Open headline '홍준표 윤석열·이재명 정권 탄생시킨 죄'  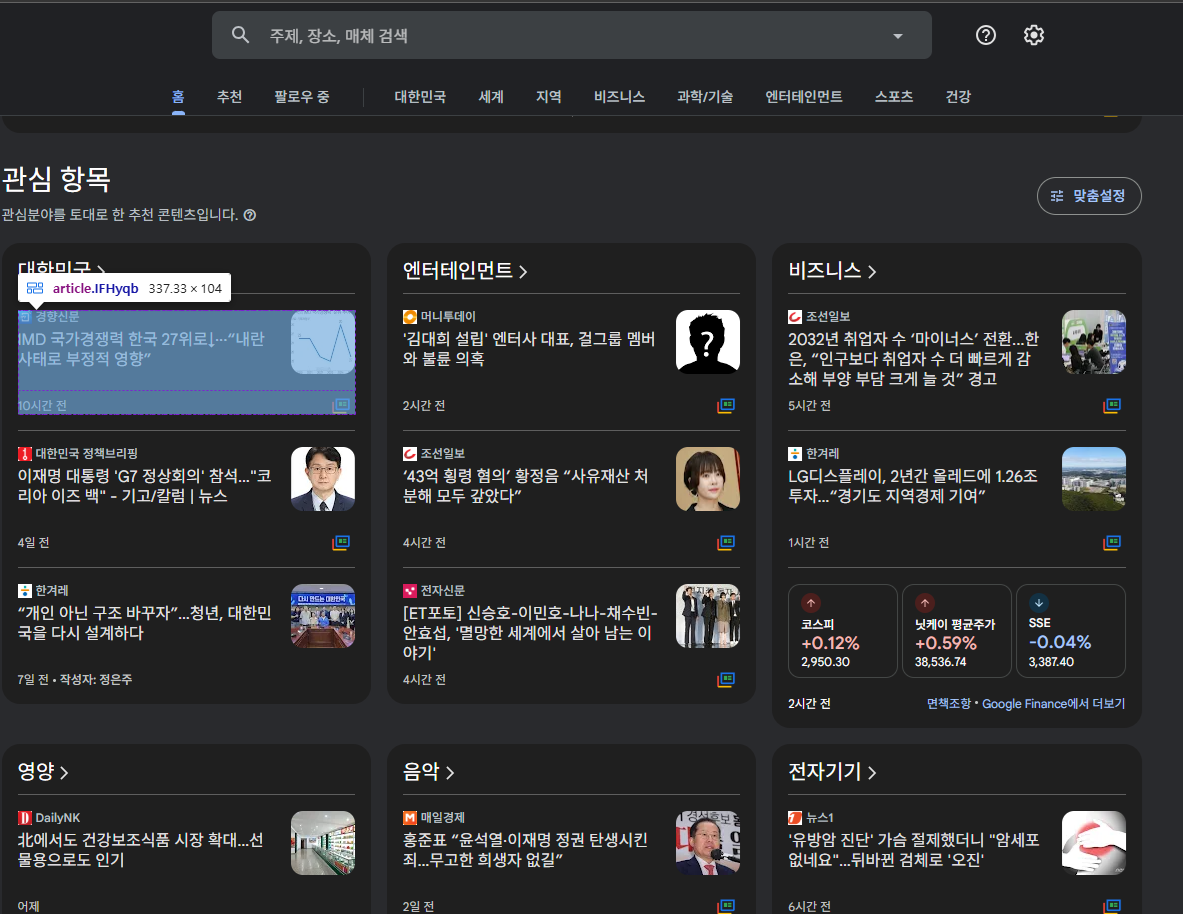coord(525,850)
